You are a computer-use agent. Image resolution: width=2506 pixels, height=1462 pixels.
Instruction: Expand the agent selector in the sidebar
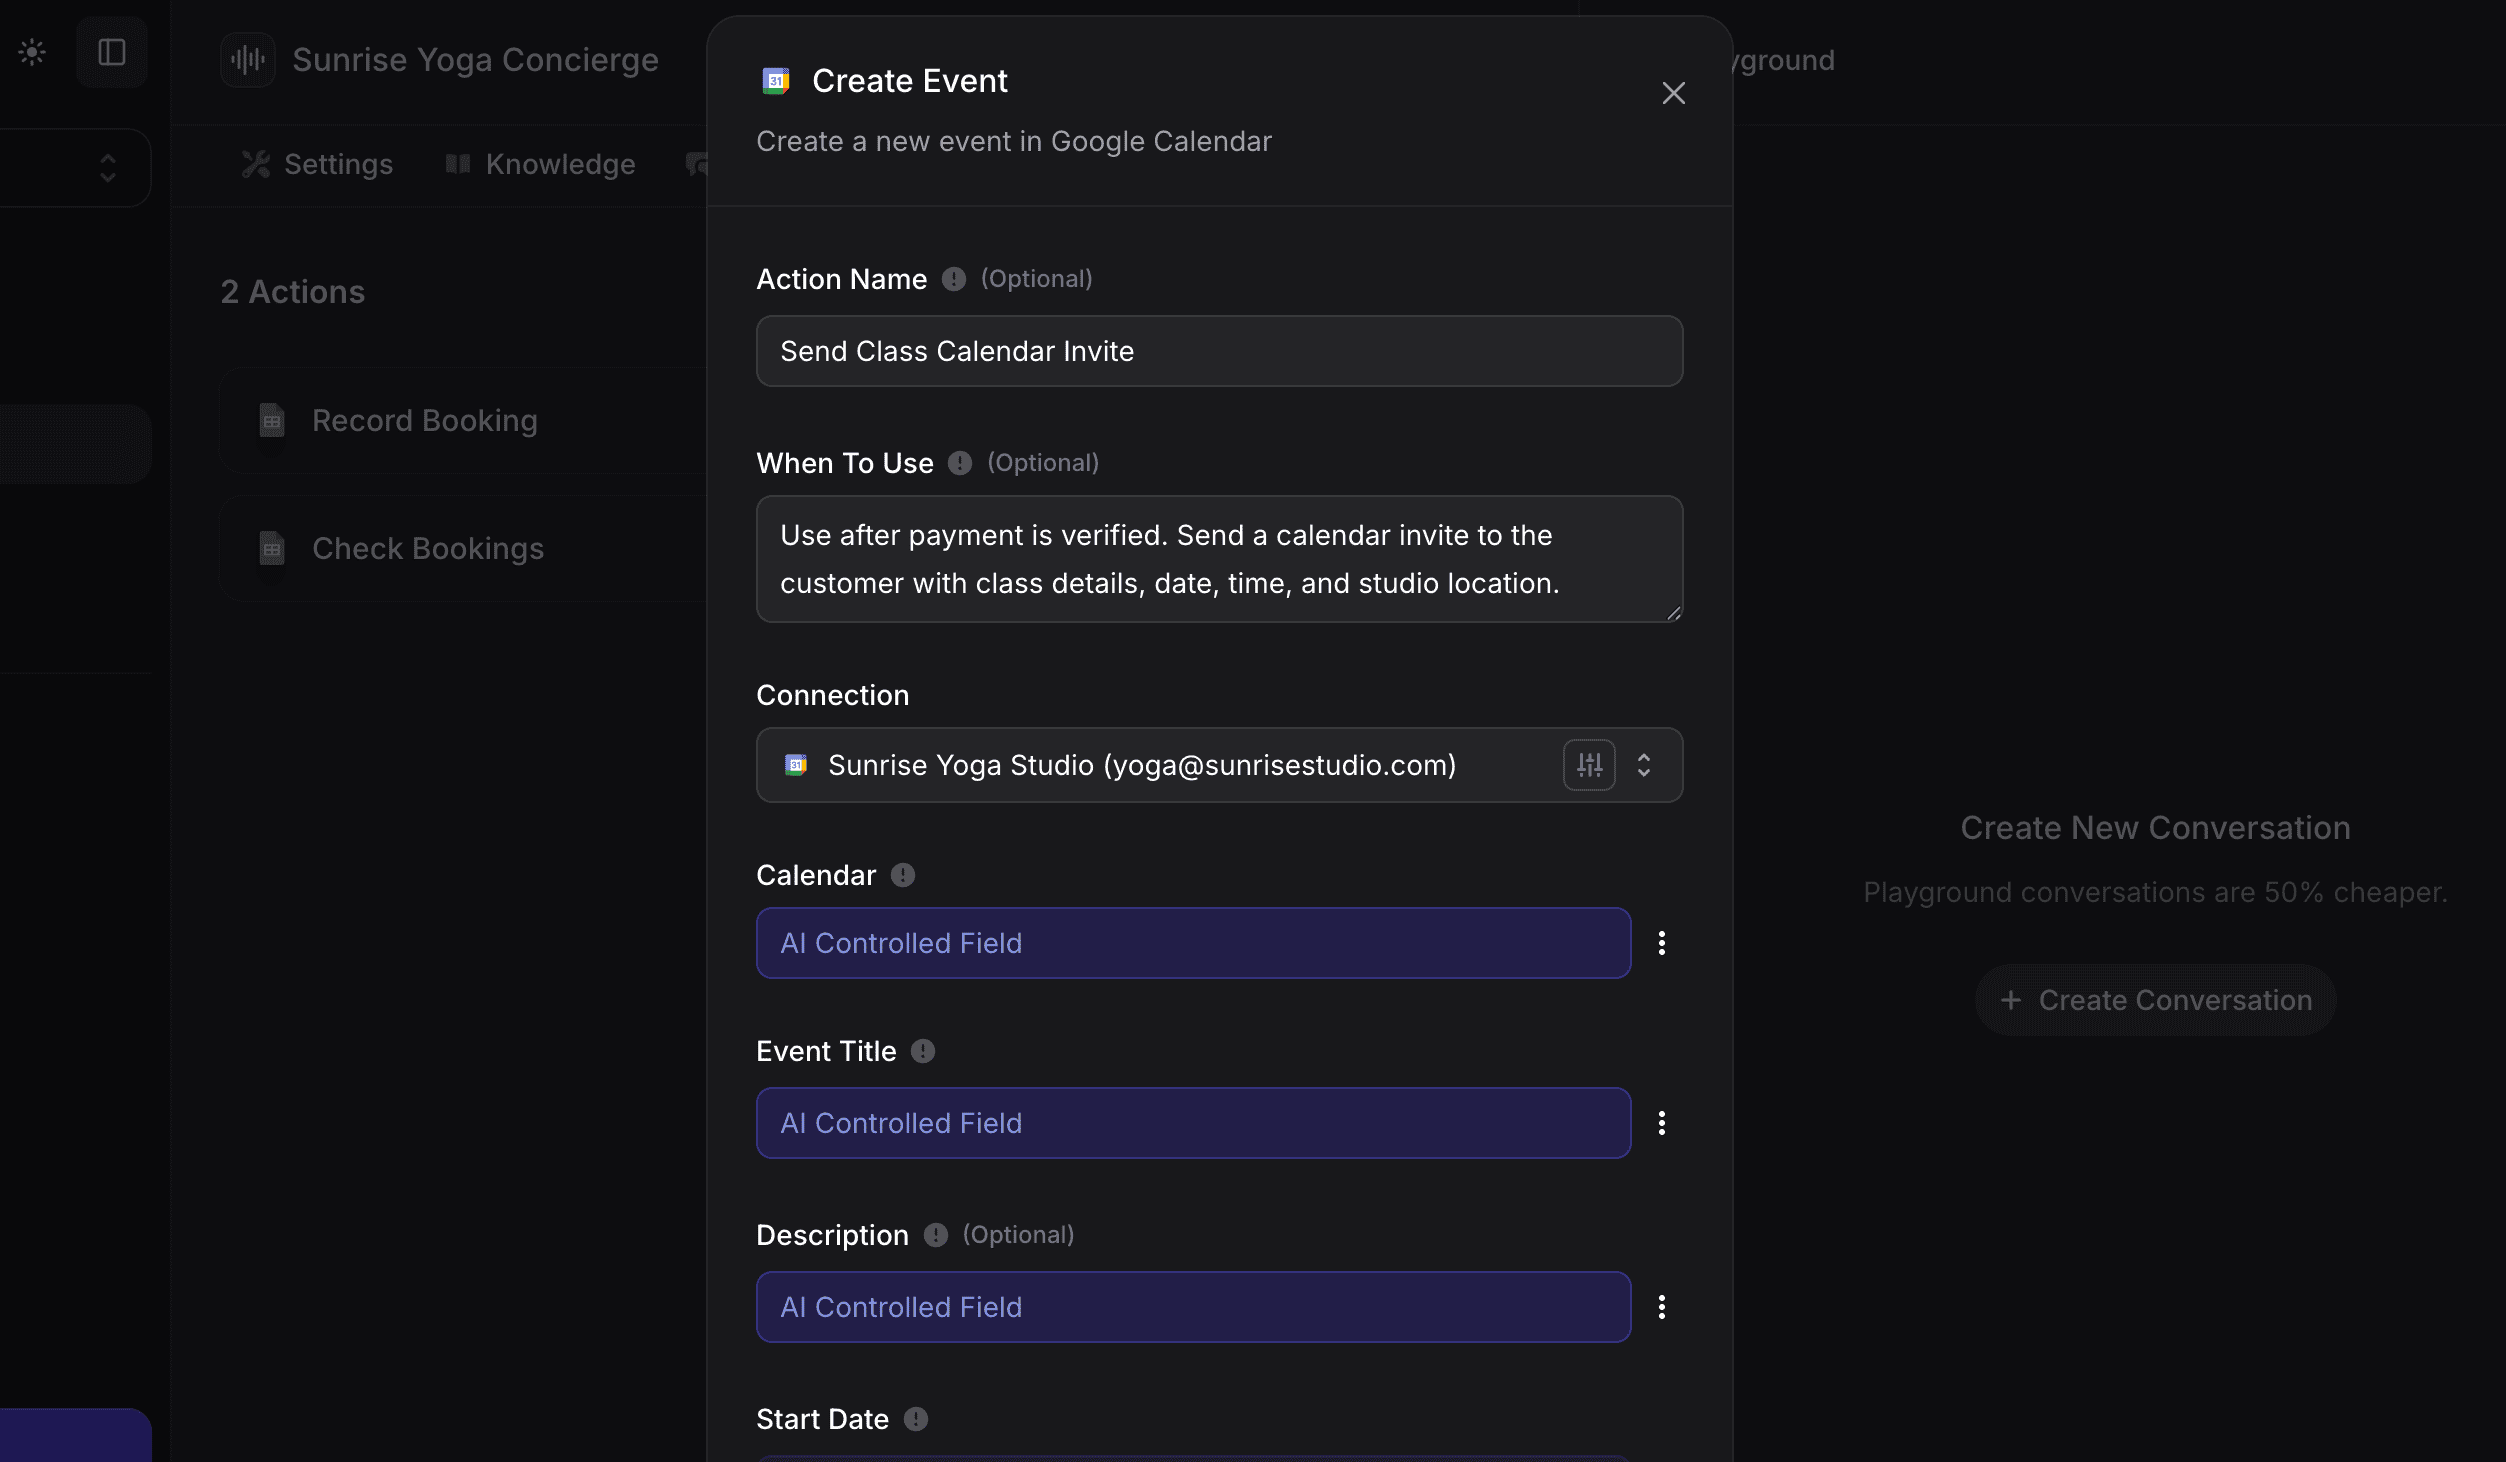108,168
